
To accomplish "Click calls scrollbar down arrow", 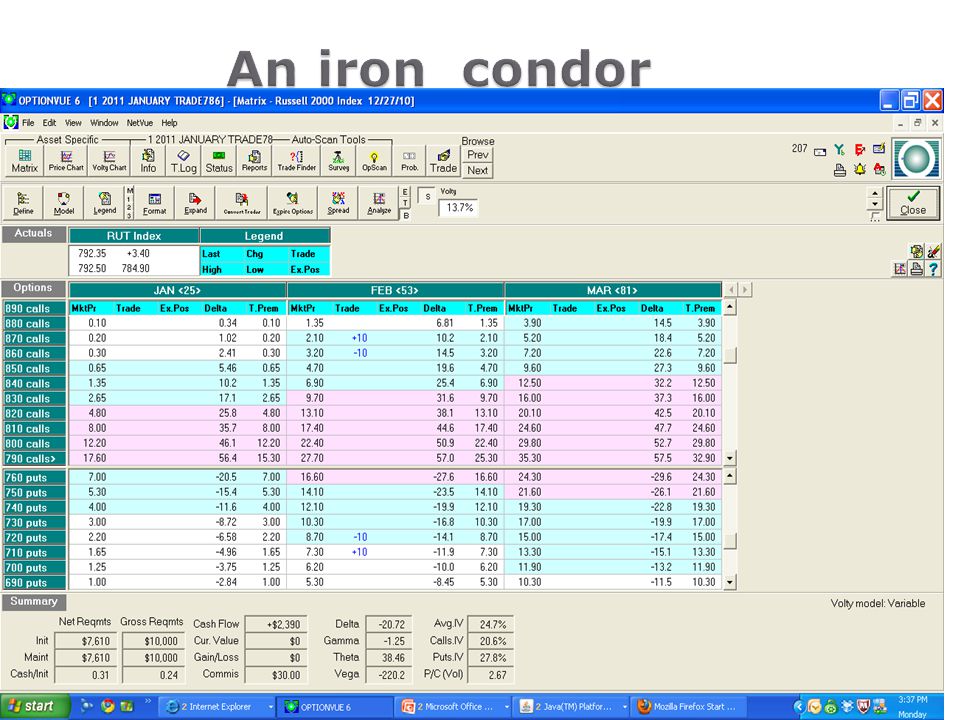I will point(729,457).
